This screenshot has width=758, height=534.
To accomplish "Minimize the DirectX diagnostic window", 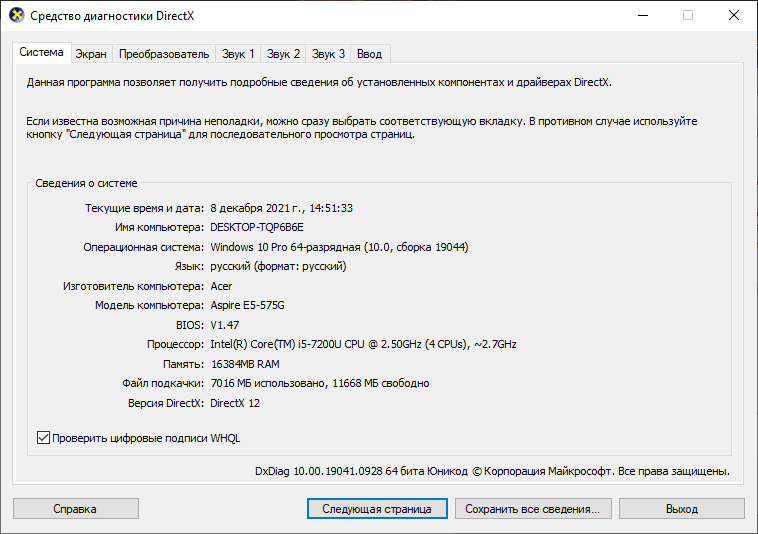I will tap(643, 15).
